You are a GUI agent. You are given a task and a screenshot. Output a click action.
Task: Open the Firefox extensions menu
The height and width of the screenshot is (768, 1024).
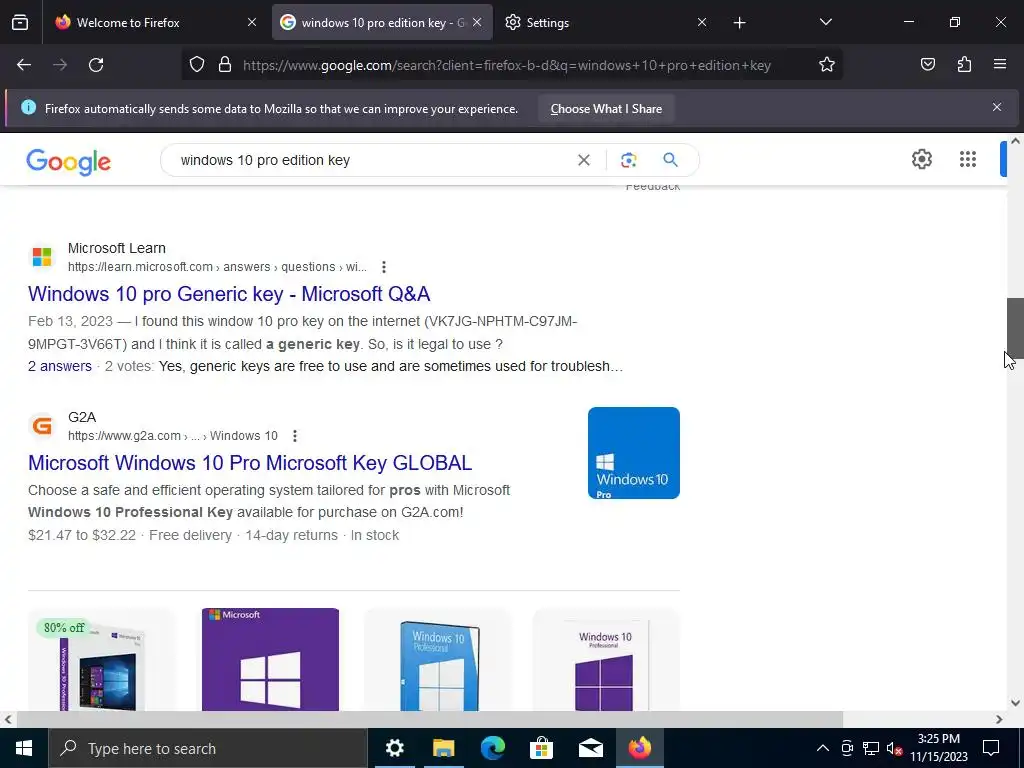tap(964, 65)
